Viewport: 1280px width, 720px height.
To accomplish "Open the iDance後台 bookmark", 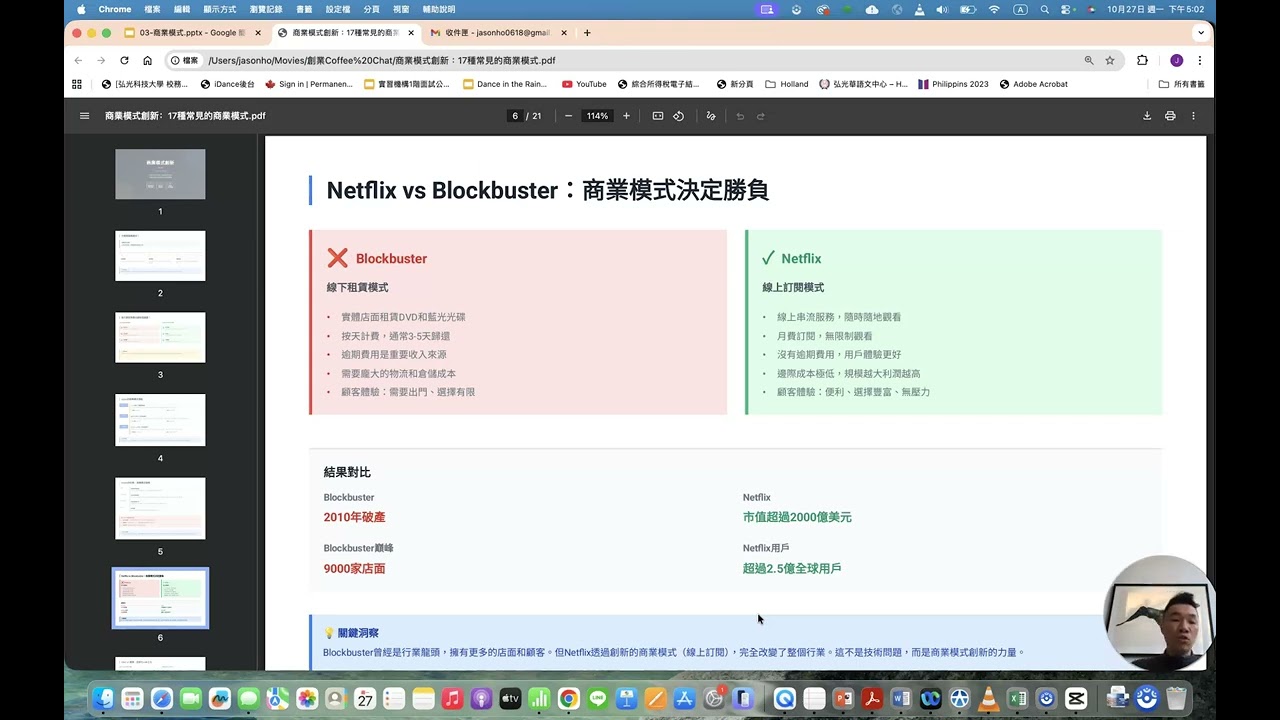I will [228, 84].
